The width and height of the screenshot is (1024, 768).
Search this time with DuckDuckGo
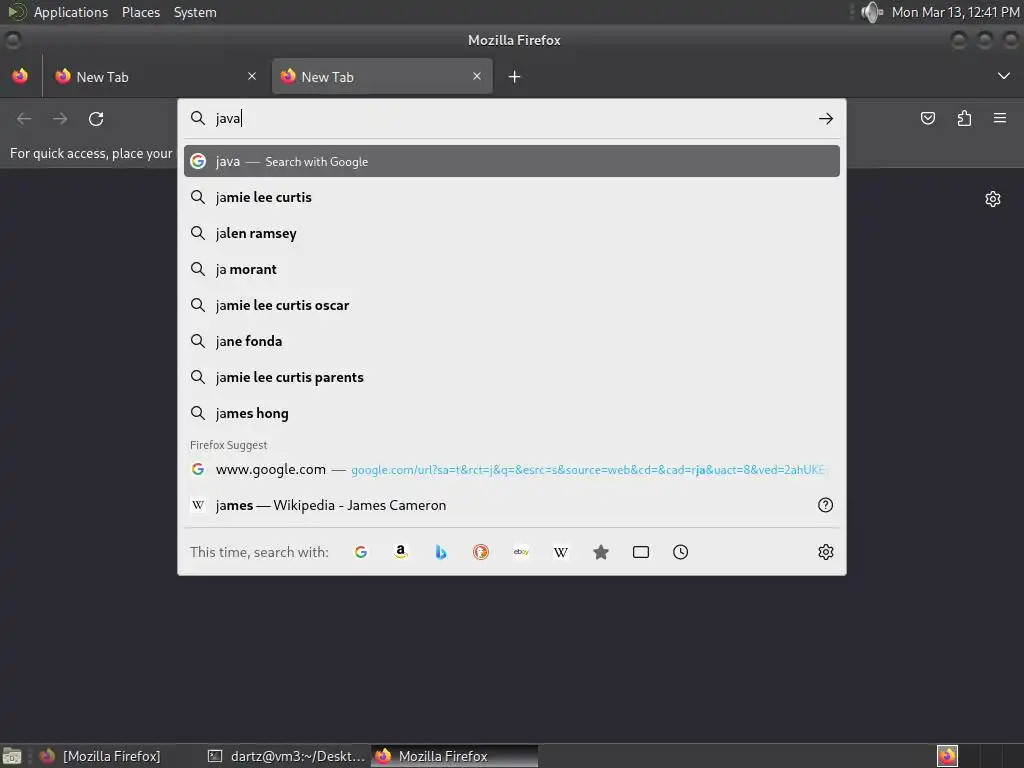(x=481, y=552)
